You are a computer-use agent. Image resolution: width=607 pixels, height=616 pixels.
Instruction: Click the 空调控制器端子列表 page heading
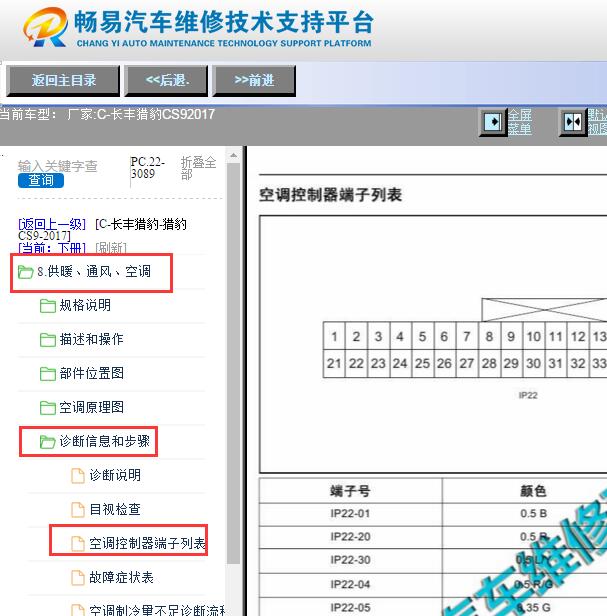pos(330,195)
